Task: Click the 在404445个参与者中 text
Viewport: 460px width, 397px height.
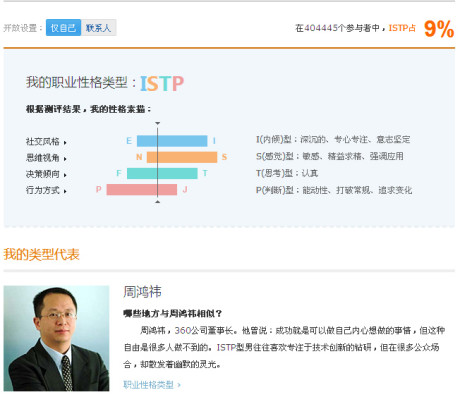Action: pyautogui.click(x=337, y=28)
